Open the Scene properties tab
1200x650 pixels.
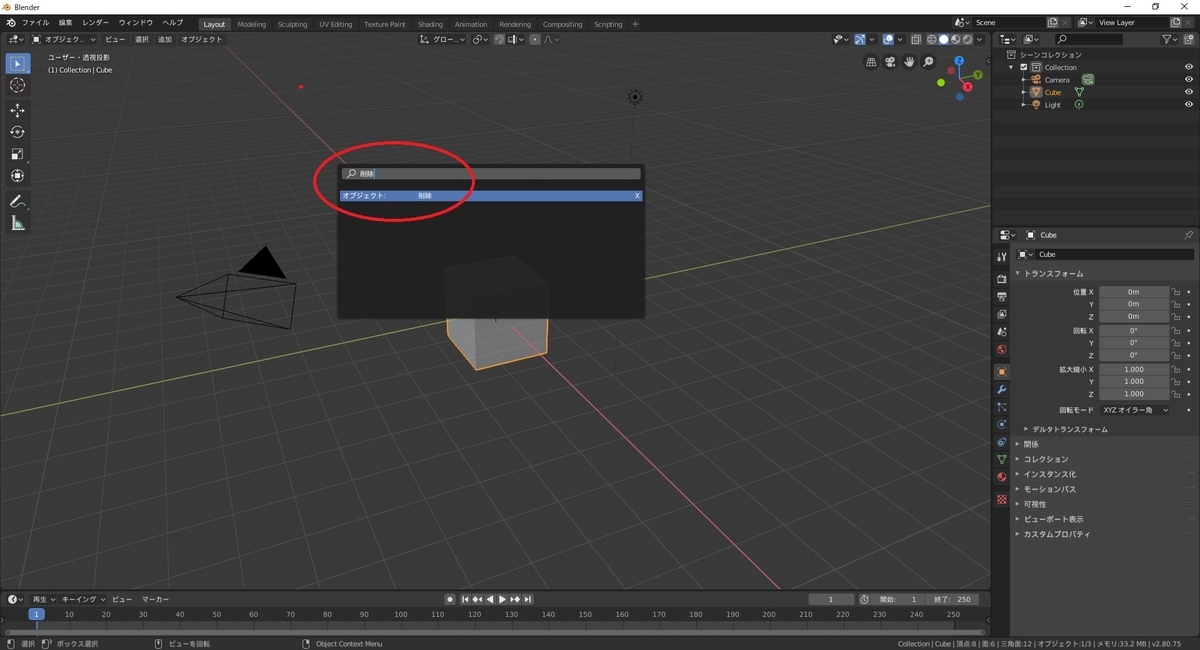(1002, 332)
